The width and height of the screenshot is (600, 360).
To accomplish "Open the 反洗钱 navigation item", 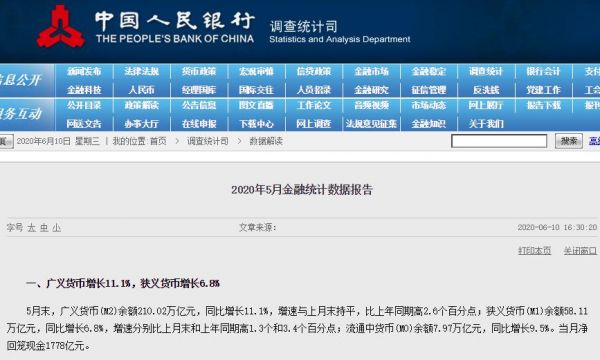I will pyautogui.click(x=486, y=90).
